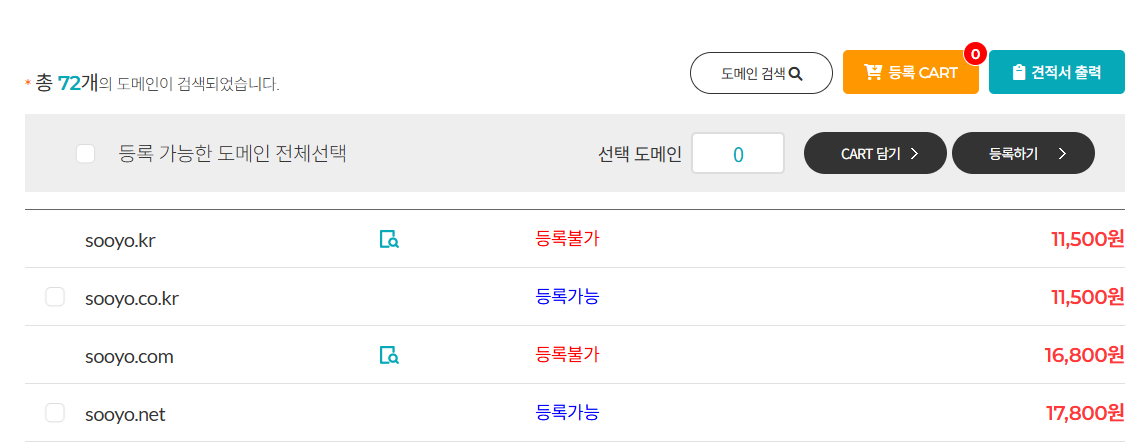Click the 선택 도메인 count field
The width and height of the screenshot is (1146, 442).
pos(738,154)
